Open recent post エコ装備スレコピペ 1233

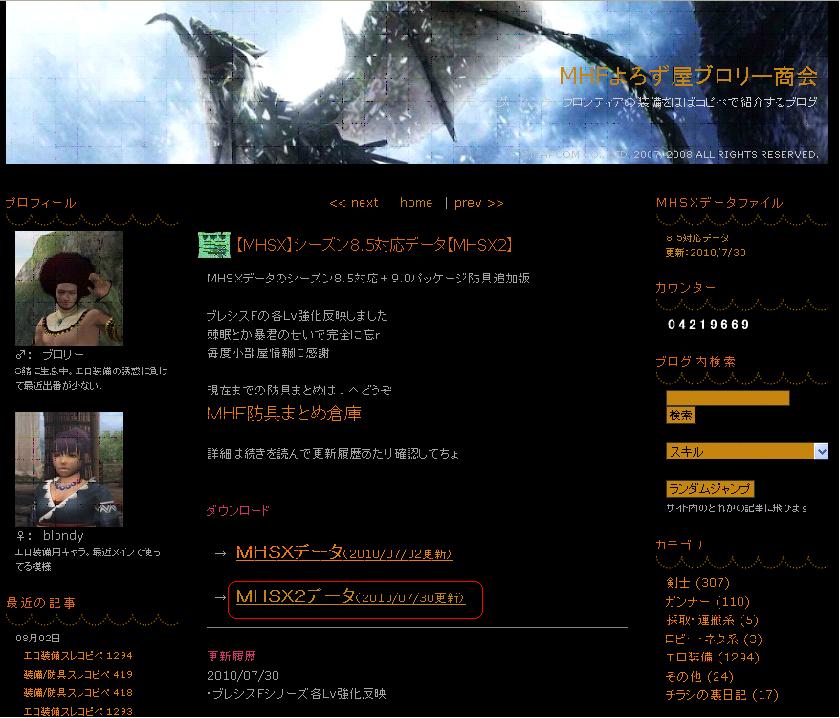(x=78, y=711)
